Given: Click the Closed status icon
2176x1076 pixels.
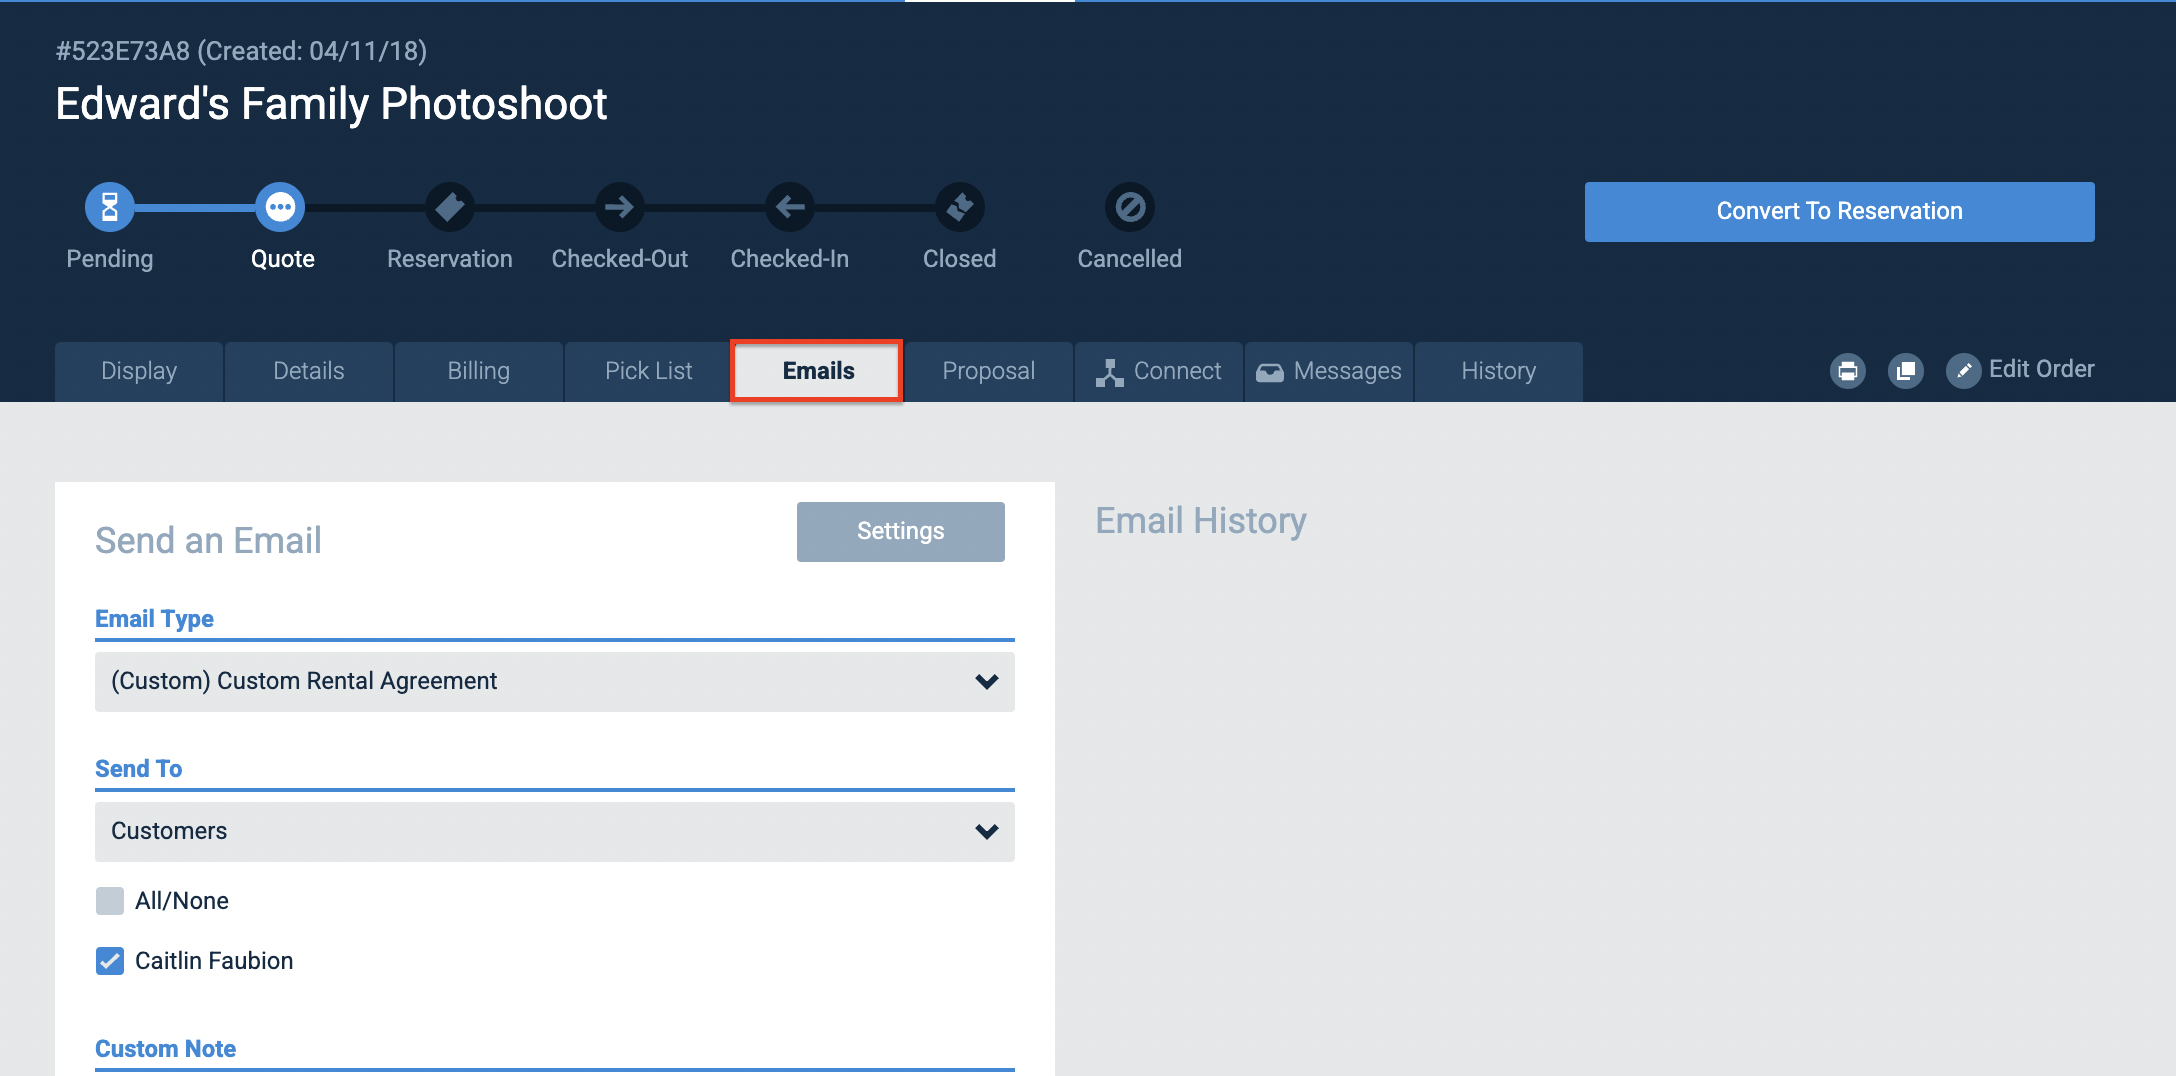Looking at the screenshot, I should (x=960, y=207).
